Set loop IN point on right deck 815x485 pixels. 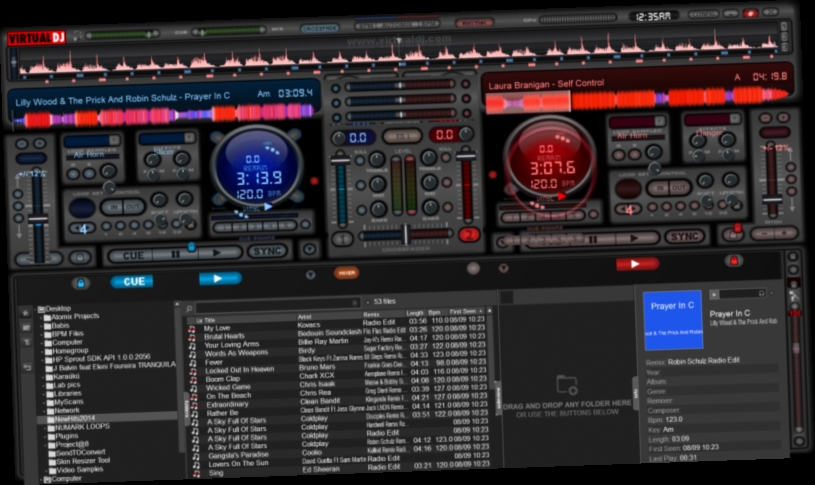click(x=660, y=188)
